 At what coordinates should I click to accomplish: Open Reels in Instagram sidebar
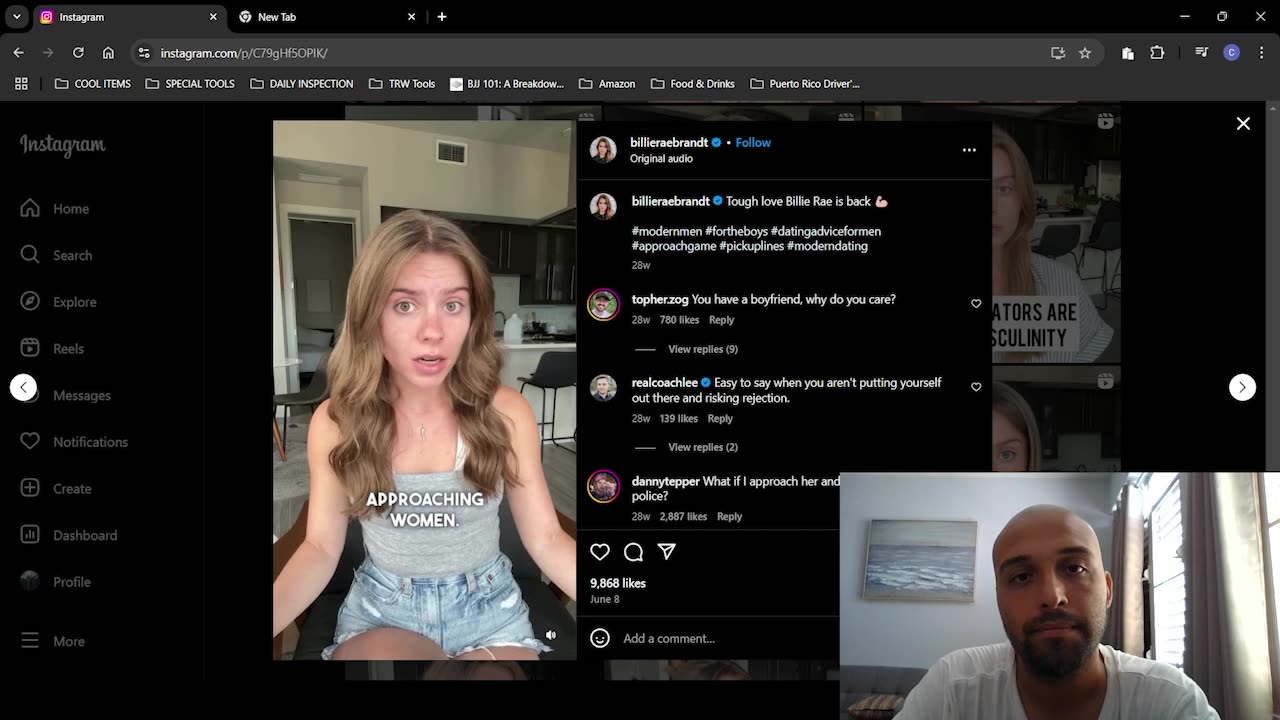click(x=53, y=348)
